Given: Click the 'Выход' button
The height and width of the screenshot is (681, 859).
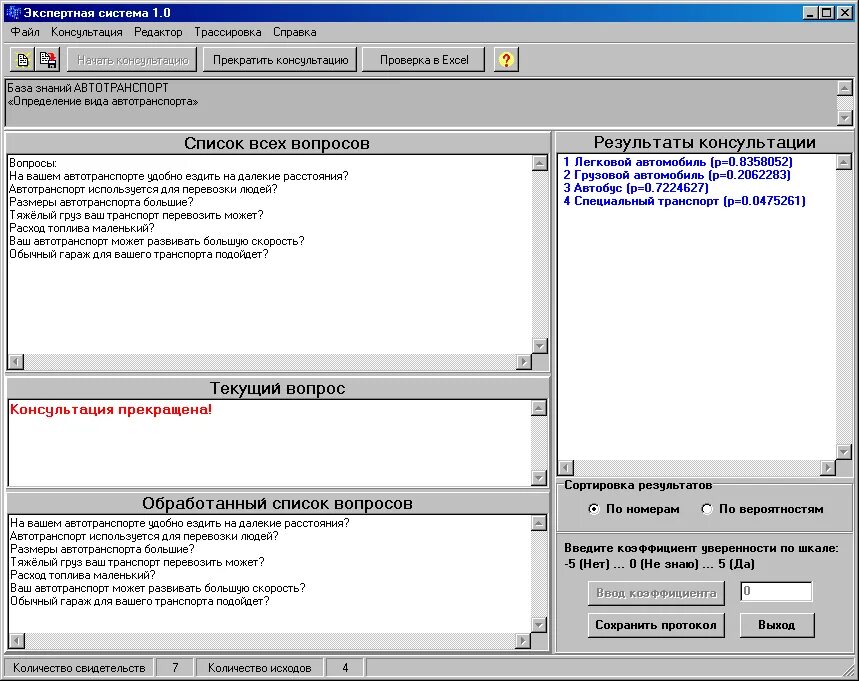Looking at the screenshot, I should (x=777, y=625).
